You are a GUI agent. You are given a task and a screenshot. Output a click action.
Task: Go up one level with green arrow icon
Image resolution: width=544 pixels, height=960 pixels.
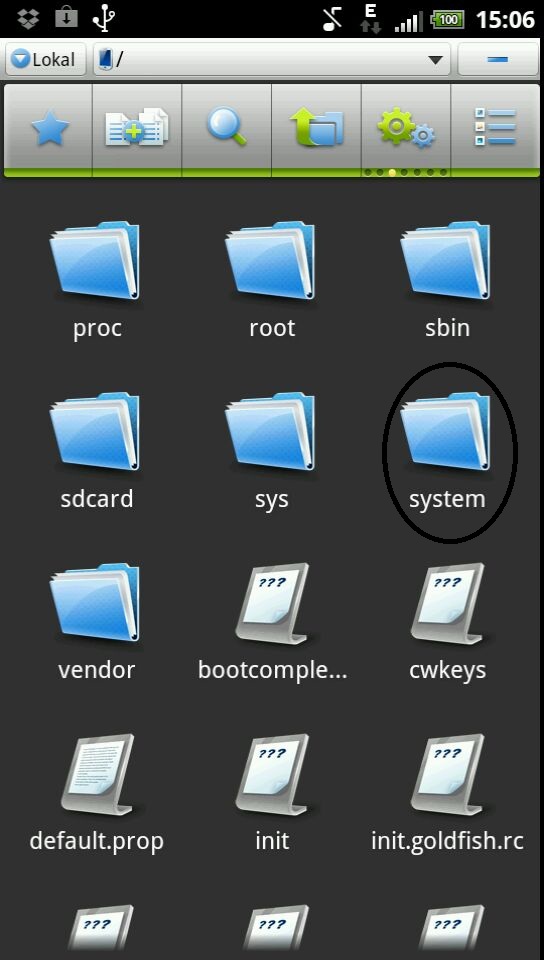pyautogui.click(x=316, y=128)
